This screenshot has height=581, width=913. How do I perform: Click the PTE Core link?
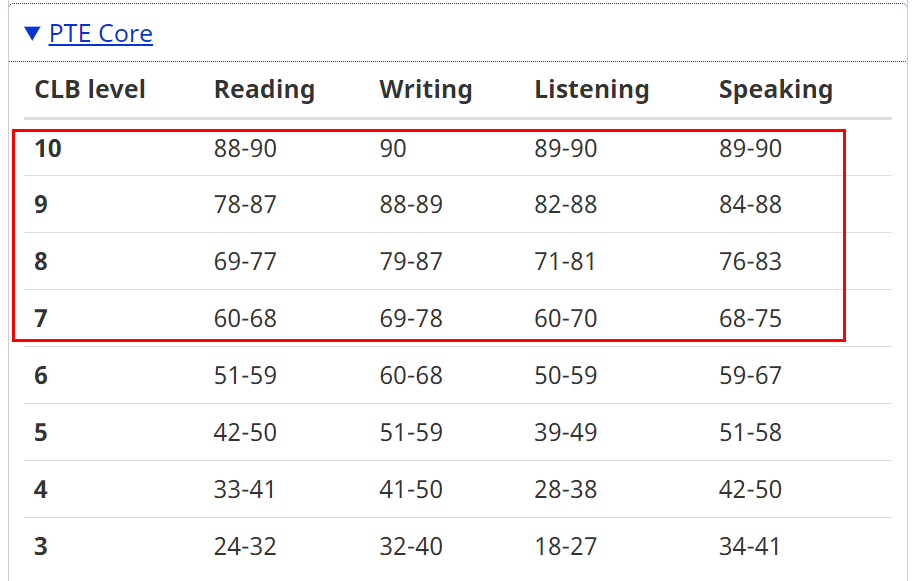coord(101,34)
